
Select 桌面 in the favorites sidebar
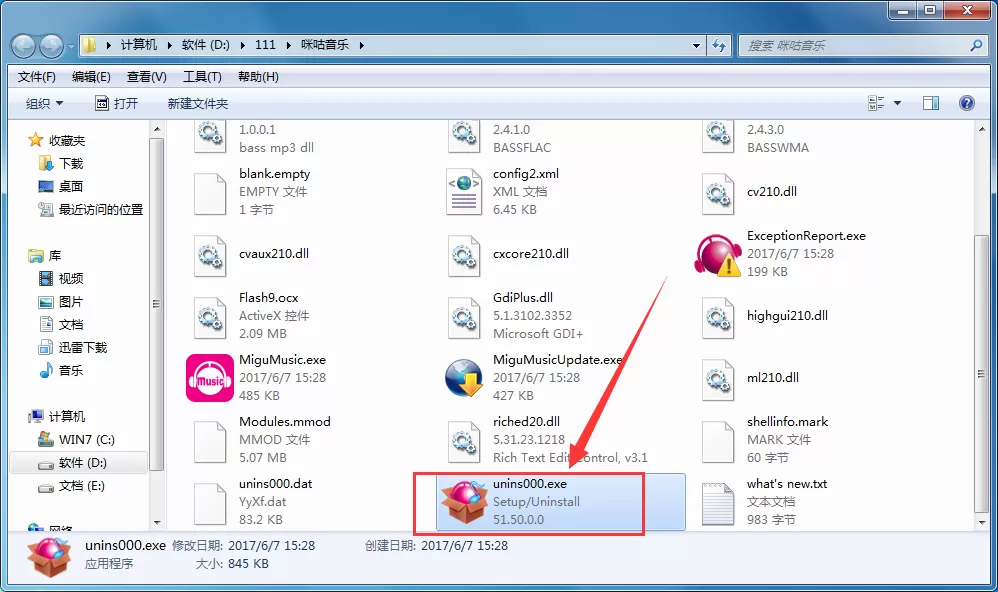coord(71,187)
